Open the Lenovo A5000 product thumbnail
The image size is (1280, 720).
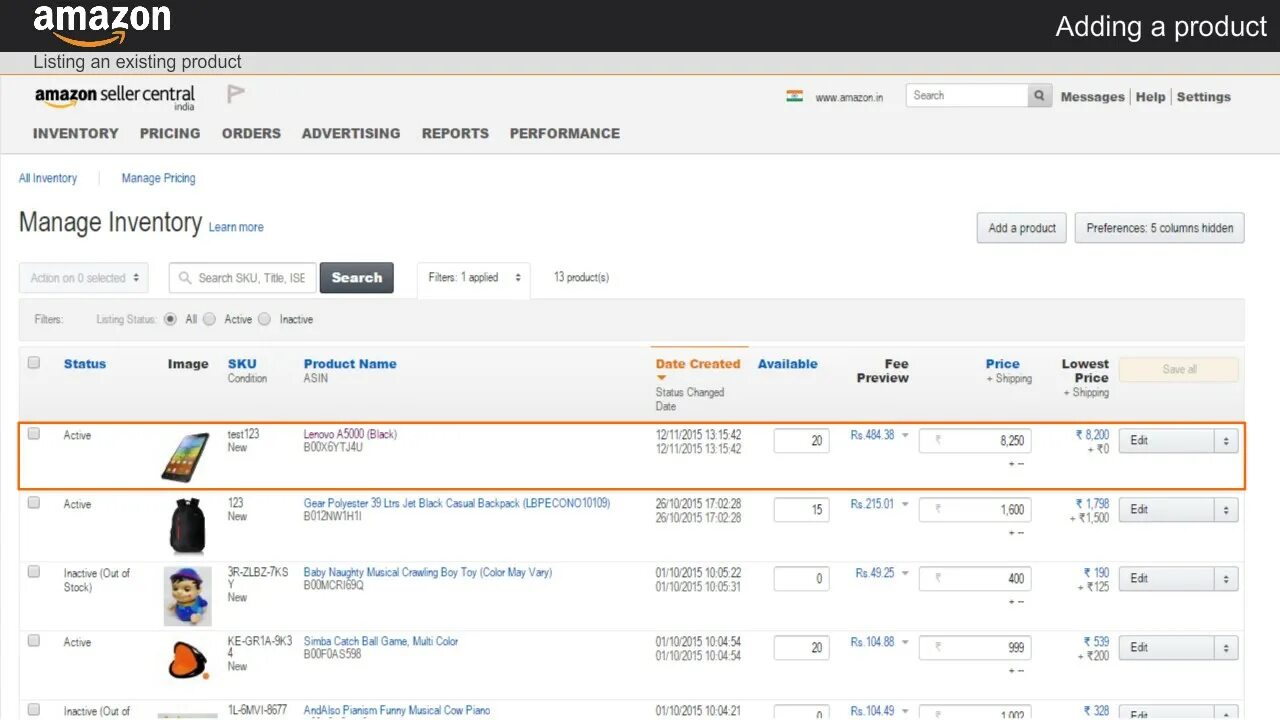pos(186,457)
